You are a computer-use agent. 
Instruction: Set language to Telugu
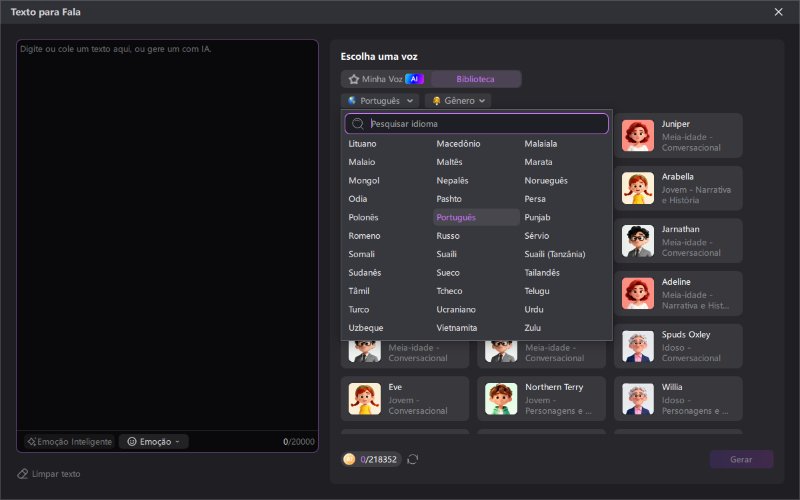click(537, 291)
